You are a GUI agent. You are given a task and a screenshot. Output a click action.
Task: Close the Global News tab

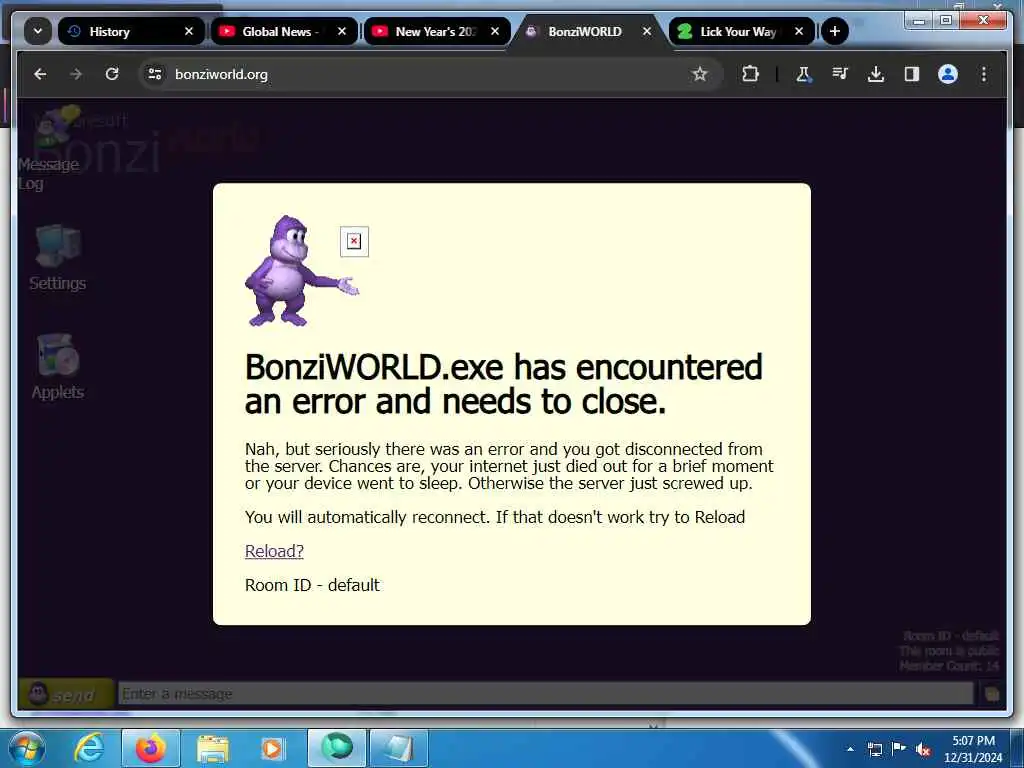[x=342, y=31]
